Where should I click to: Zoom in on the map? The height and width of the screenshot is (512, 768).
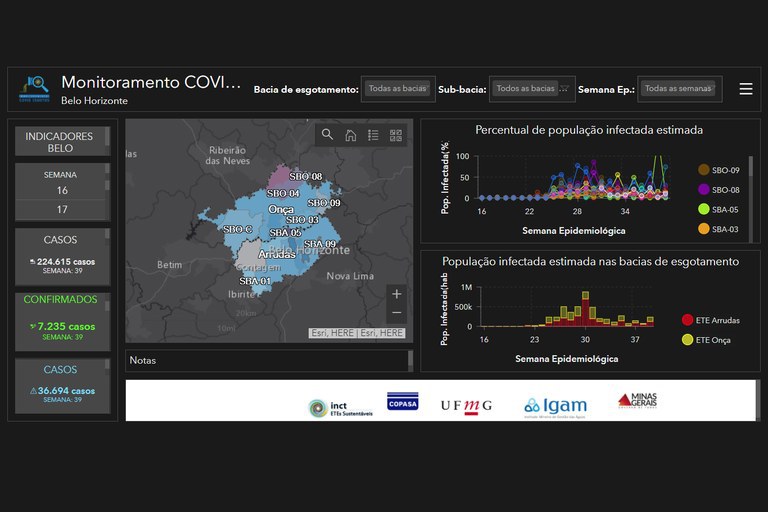coord(397,294)
